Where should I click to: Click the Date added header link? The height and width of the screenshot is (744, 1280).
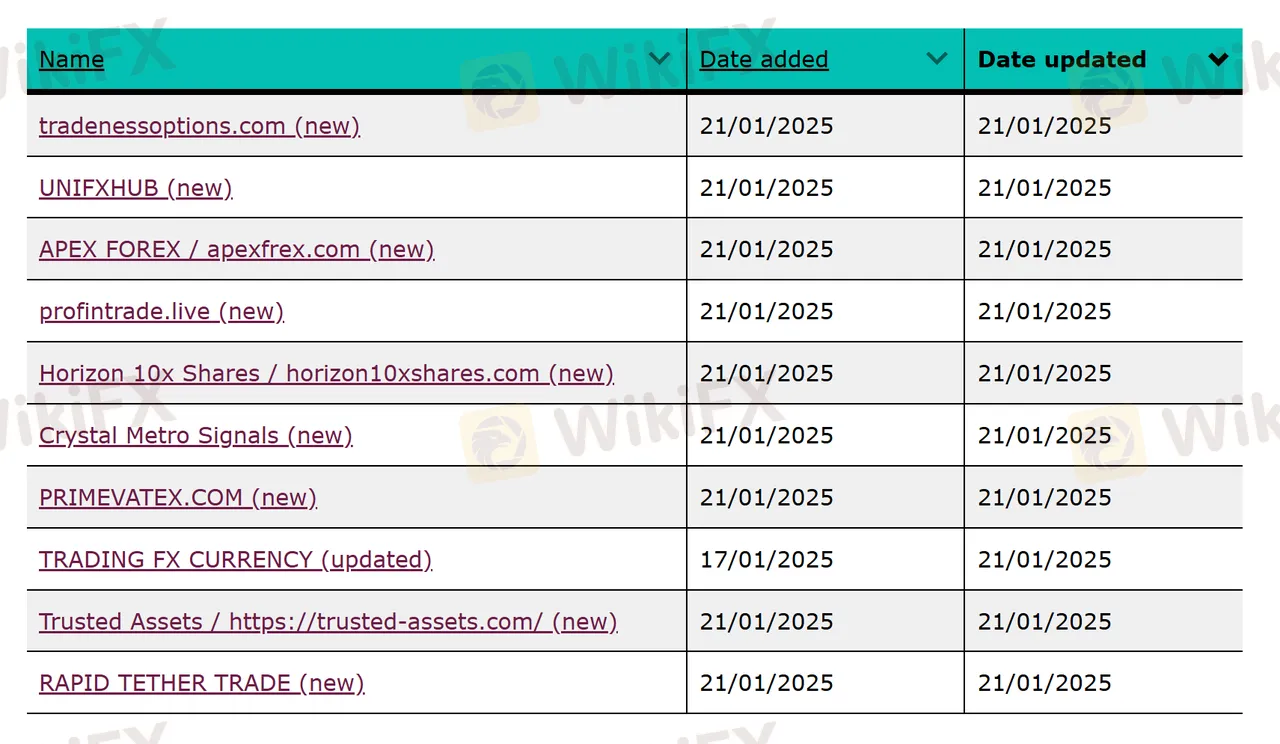coord(764,60)
